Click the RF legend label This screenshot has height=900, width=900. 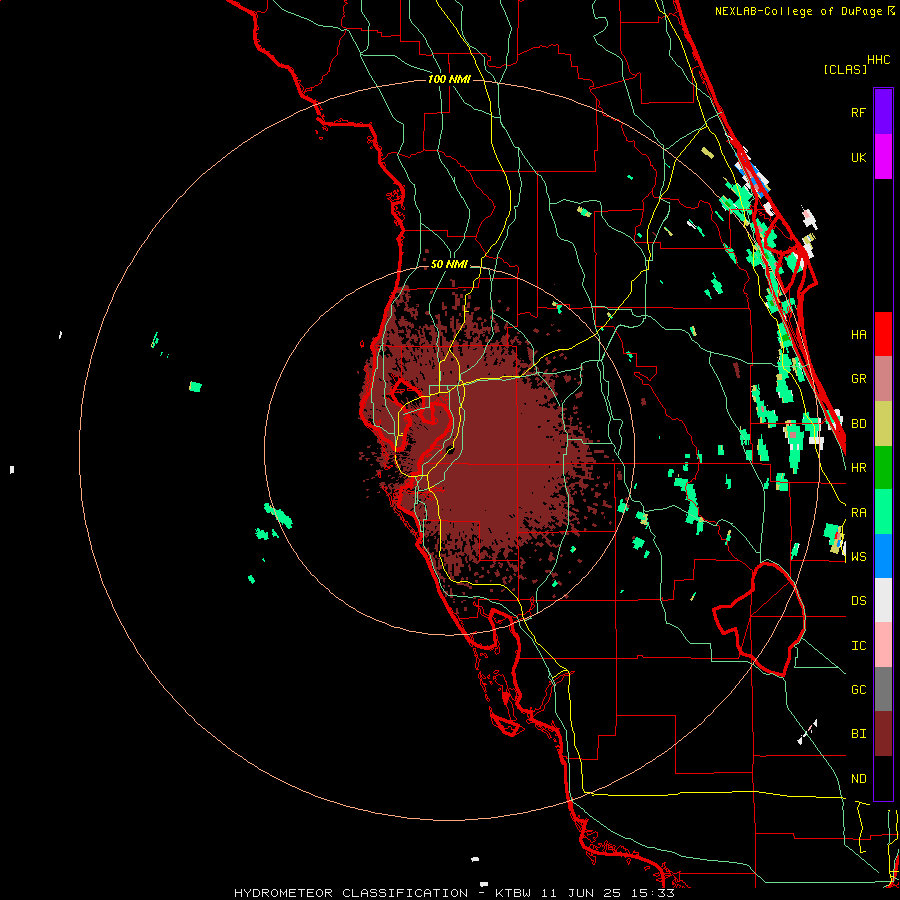858,113
